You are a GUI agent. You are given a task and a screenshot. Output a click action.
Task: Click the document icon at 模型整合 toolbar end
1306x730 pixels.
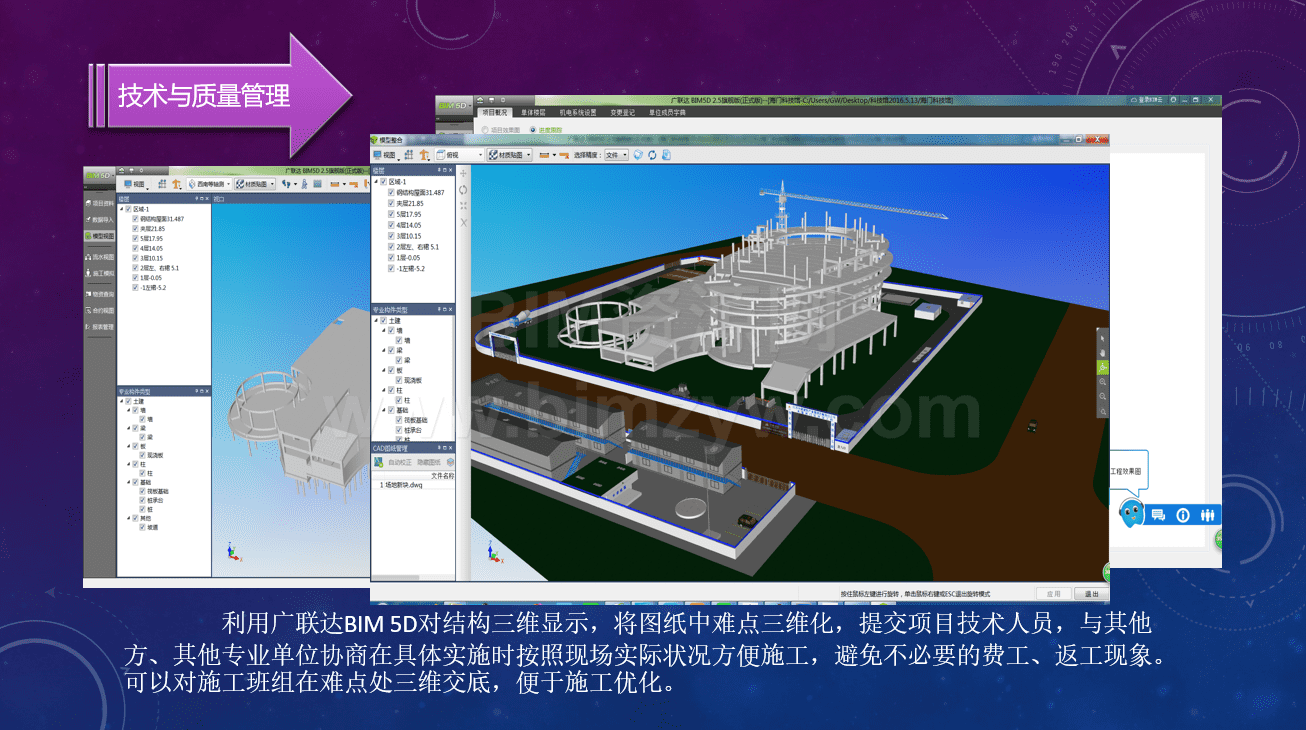click(x=666, y=155)
